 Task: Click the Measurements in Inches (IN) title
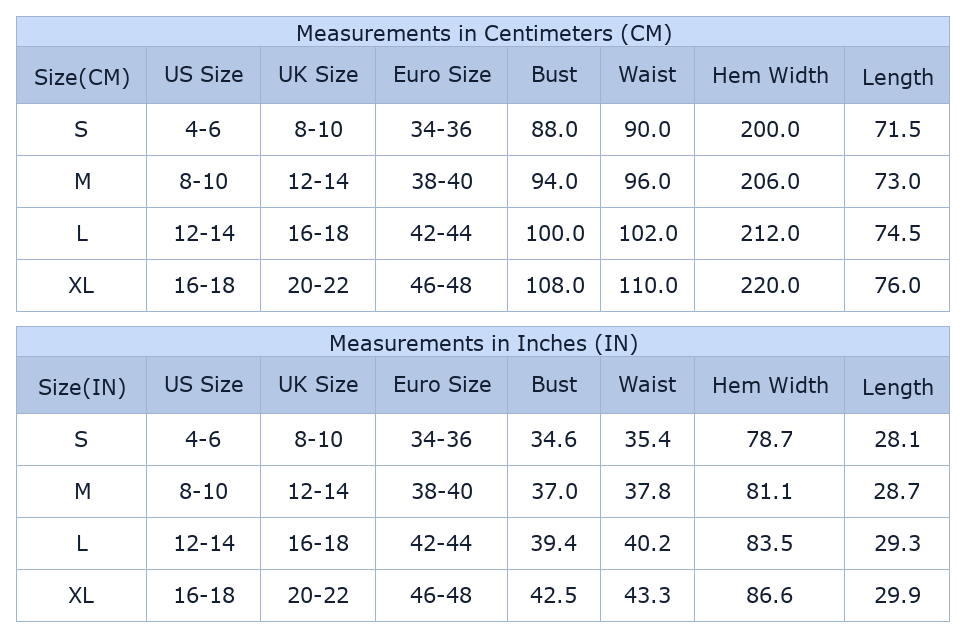(x=483, y=343)
